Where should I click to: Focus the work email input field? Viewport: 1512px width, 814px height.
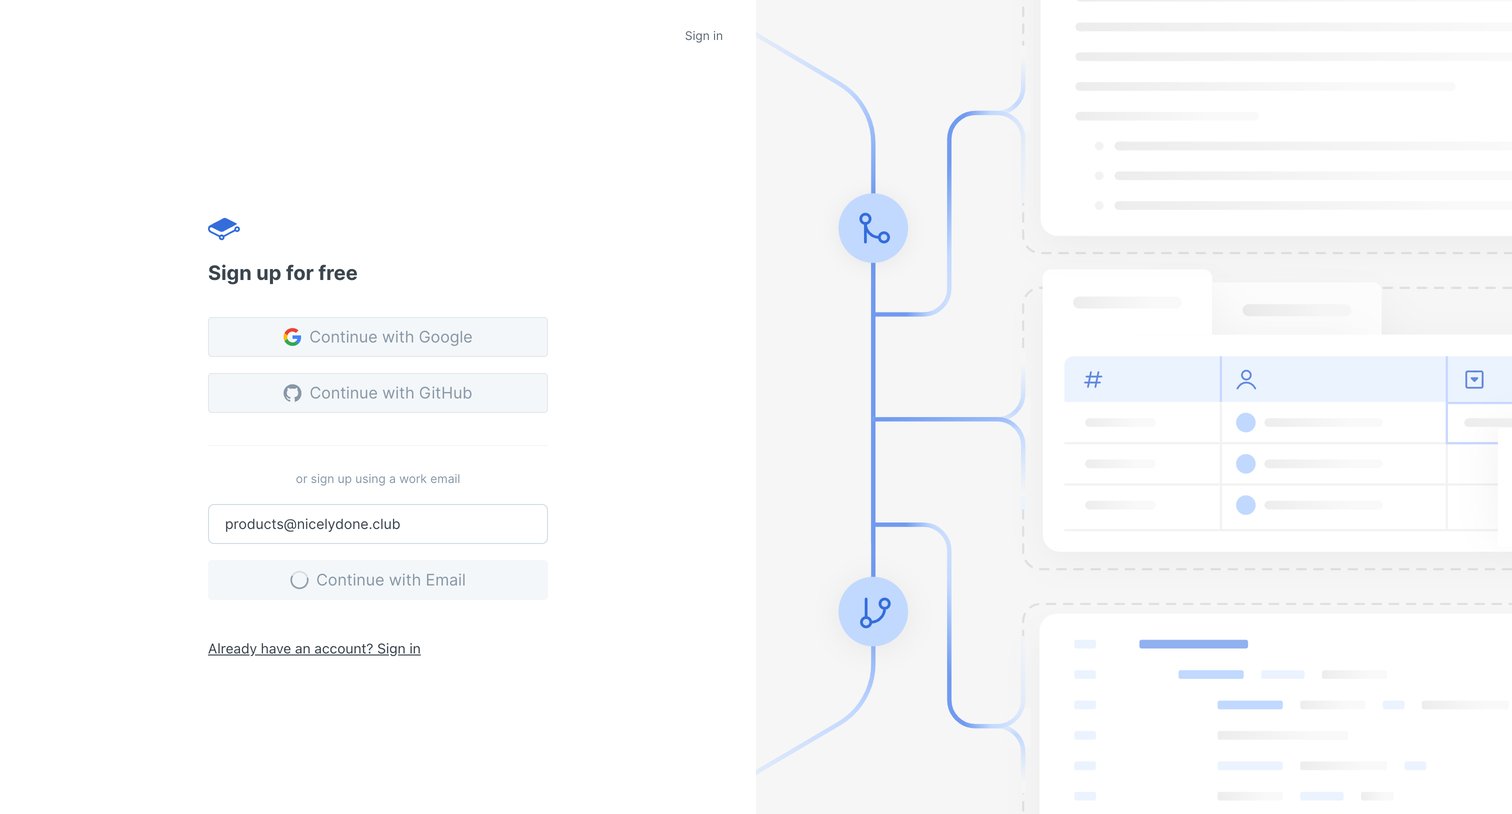pyautogui.click(x=378, y=524)
